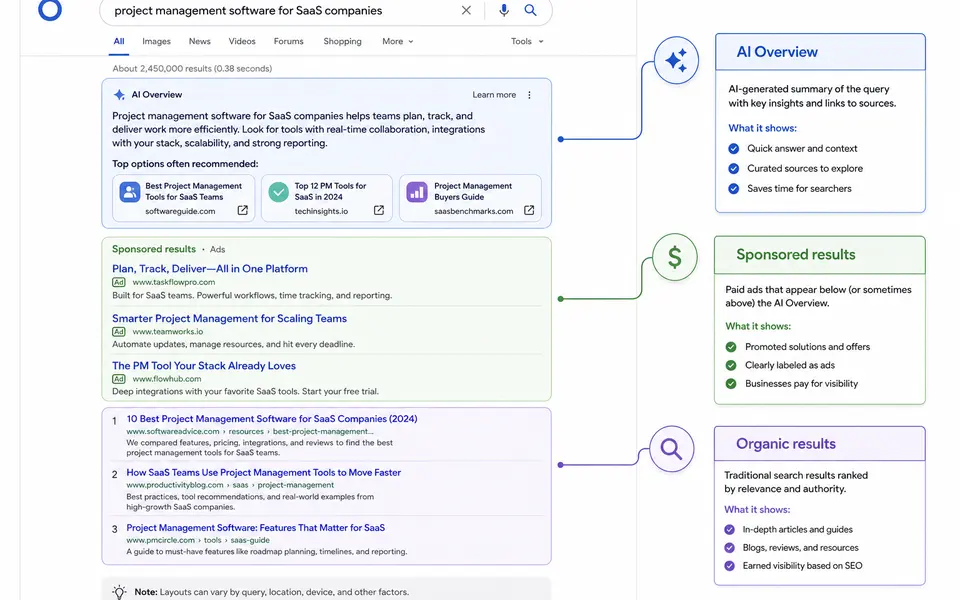The width and height of the screenshot is (960, 600).
Task: Click In-depth articles and guides text
Action: [x=798, y=530]
